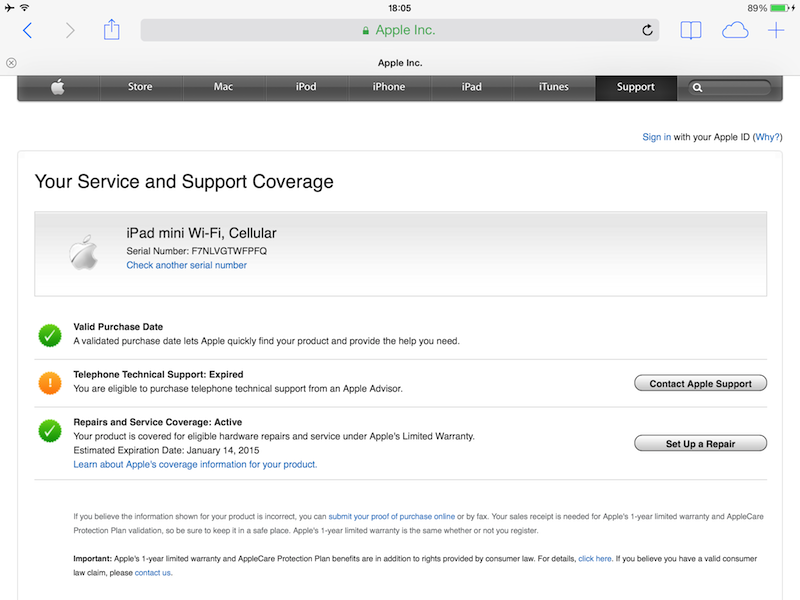This screenshot has width=800, height=600.
Task: Click the 'click here' consumer law link
Action: pyautogui.click(x=594, y=559)
